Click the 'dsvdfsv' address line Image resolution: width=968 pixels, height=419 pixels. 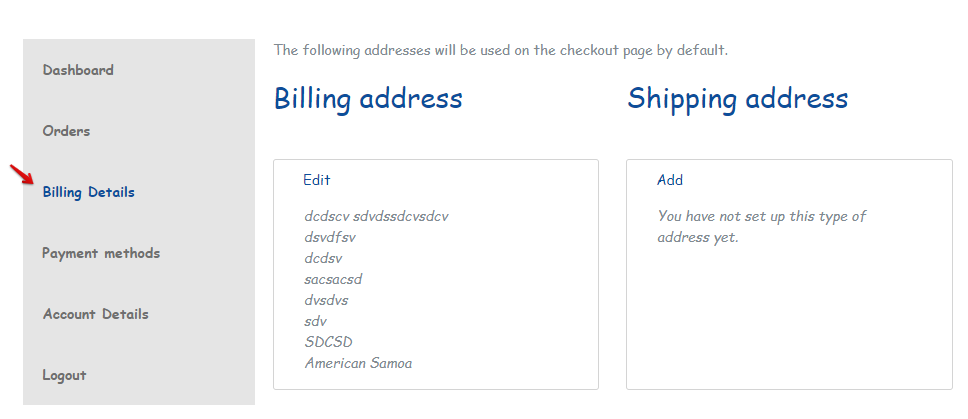(x=330, y=237)
